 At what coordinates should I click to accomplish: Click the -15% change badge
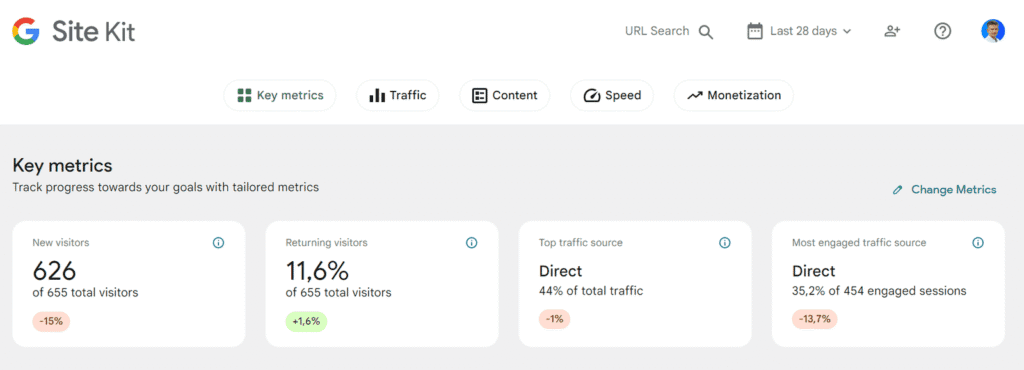click(x=51, y=321)
